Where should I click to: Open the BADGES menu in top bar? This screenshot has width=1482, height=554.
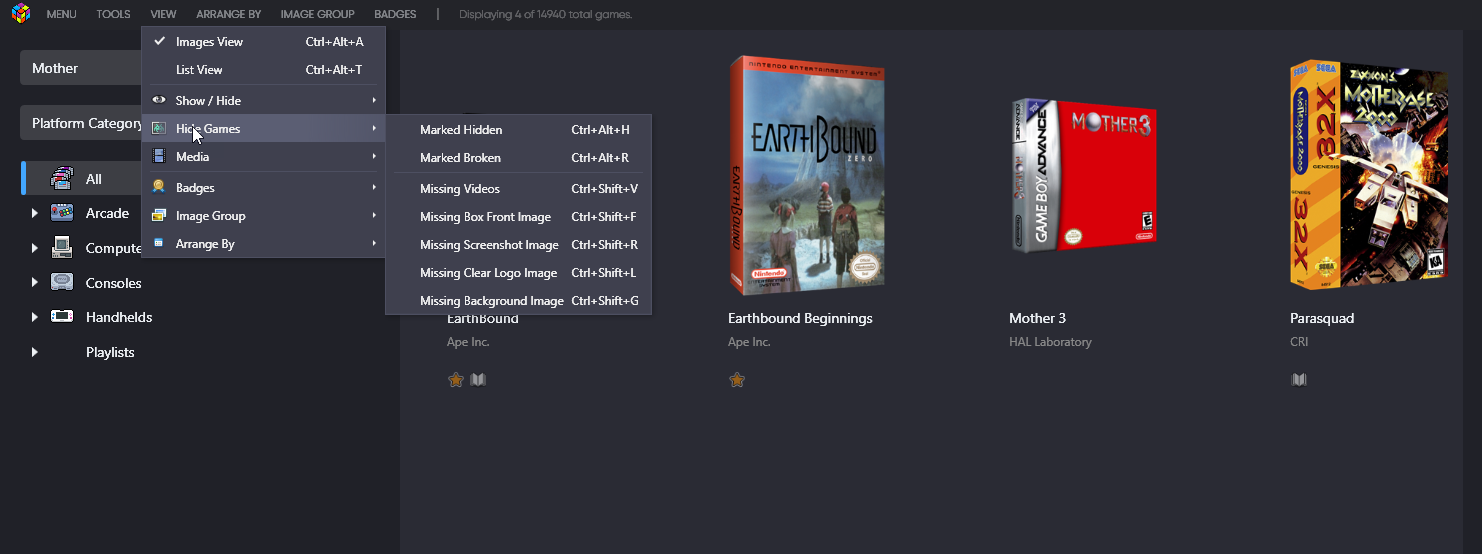pyautogui.click(x=395, y=14)
